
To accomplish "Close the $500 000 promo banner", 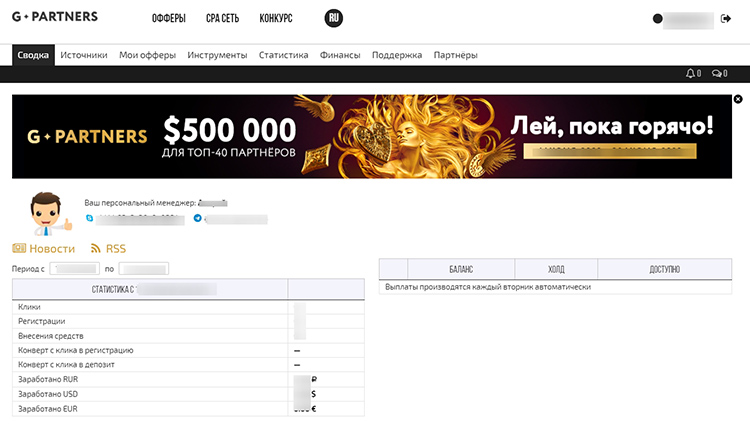I will [738, 99].
